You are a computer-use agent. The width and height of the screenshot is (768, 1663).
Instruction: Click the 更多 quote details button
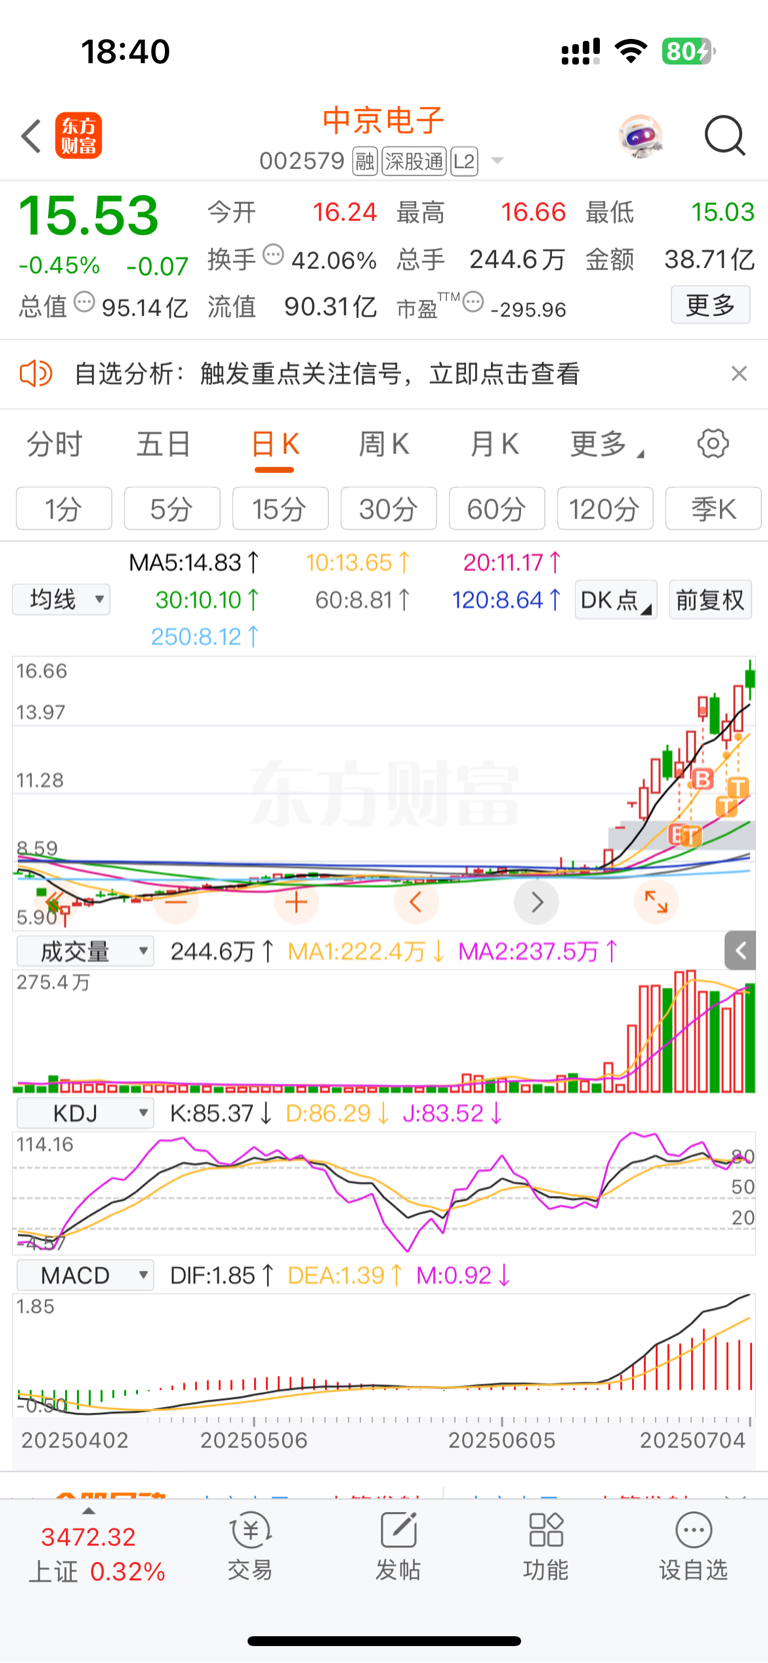coord(710,305)
